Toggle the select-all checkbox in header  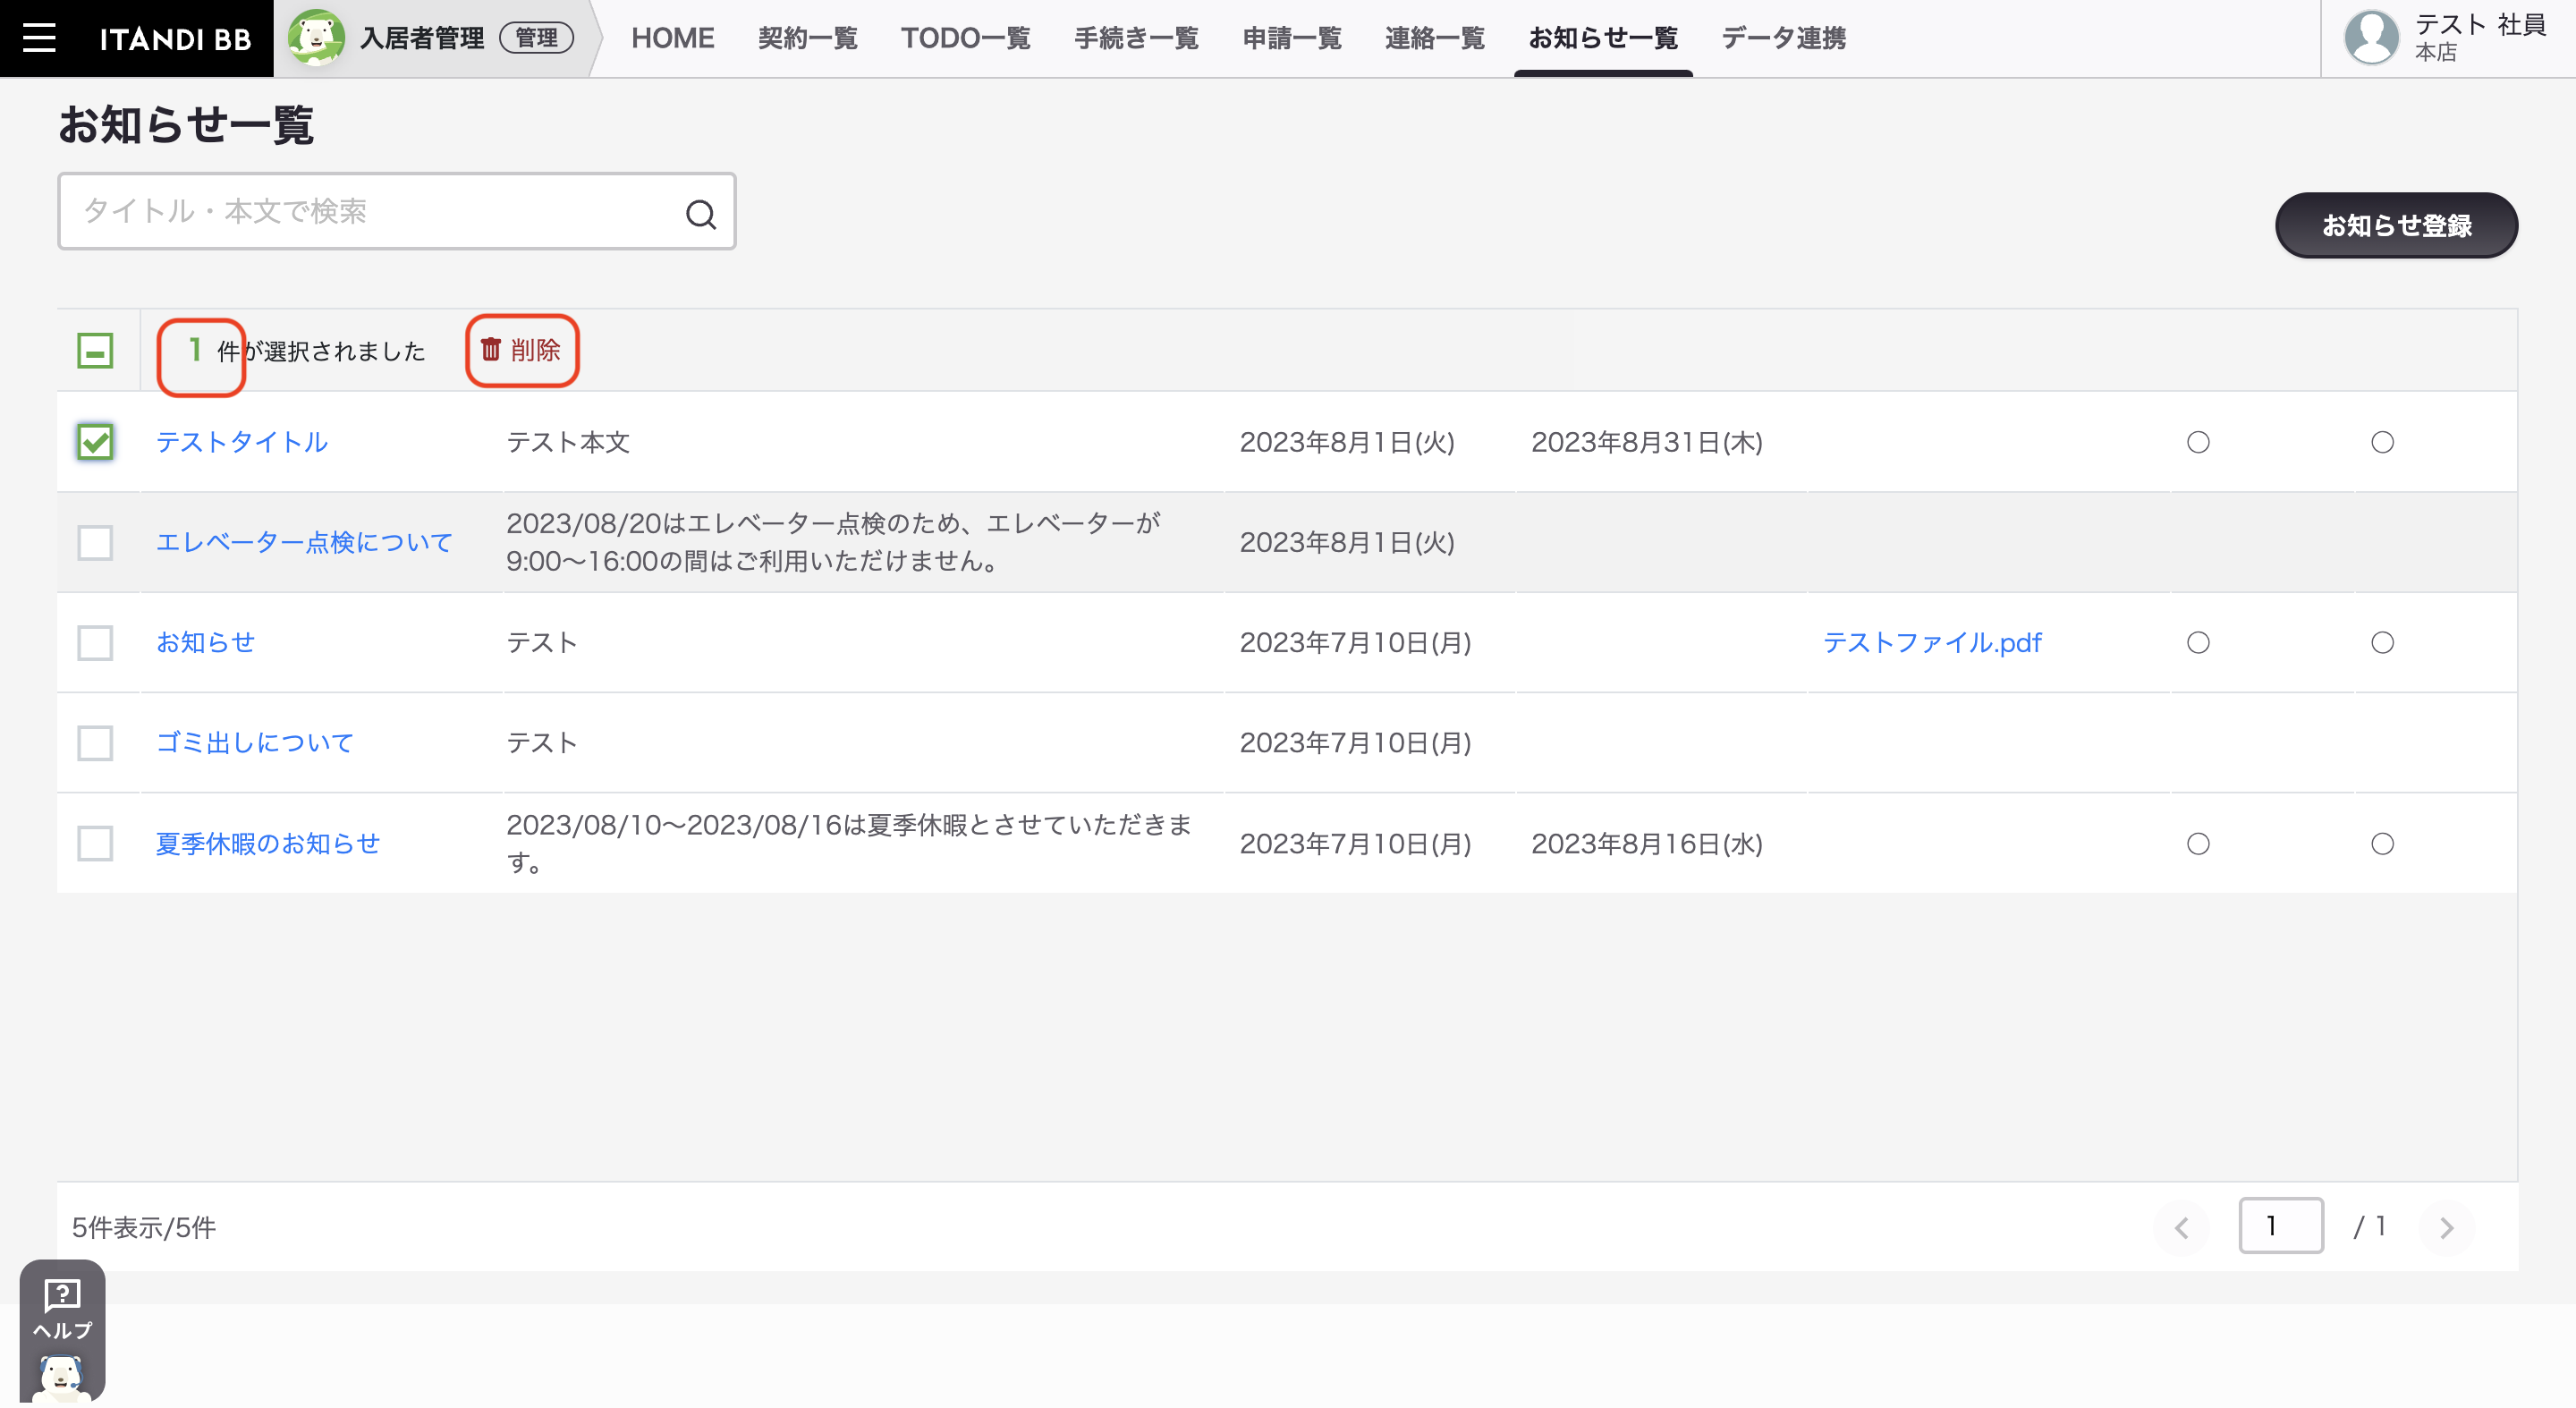[x=95, y=351]
